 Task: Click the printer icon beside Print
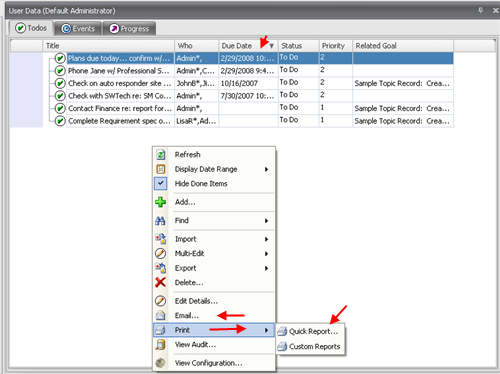pos(161,330)
